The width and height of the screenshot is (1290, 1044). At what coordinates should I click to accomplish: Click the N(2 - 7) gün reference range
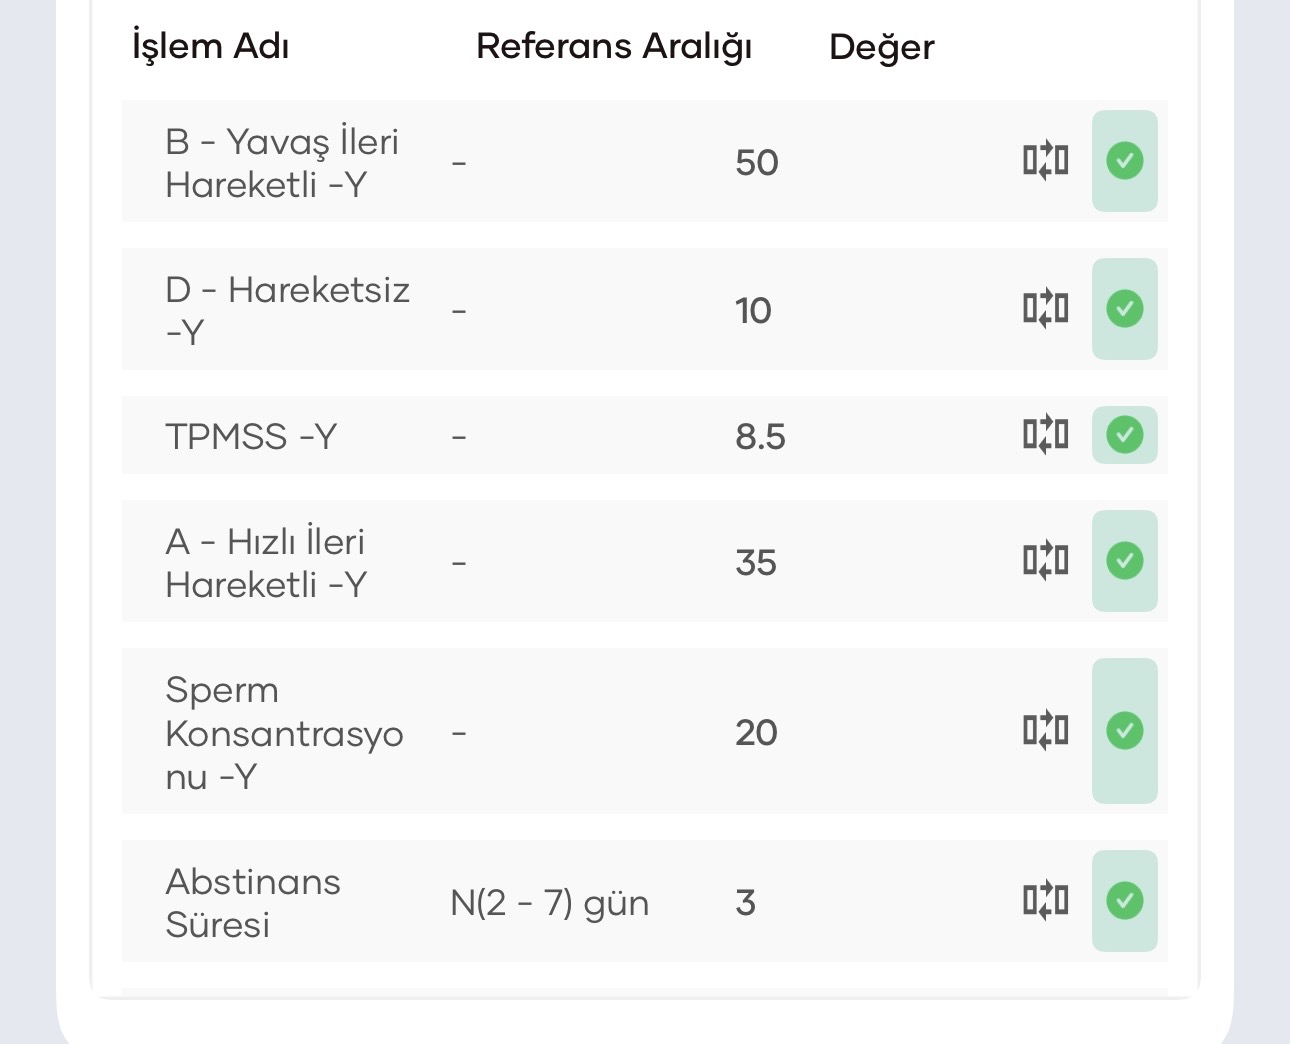pyautogui.click(x=550, y=903)
